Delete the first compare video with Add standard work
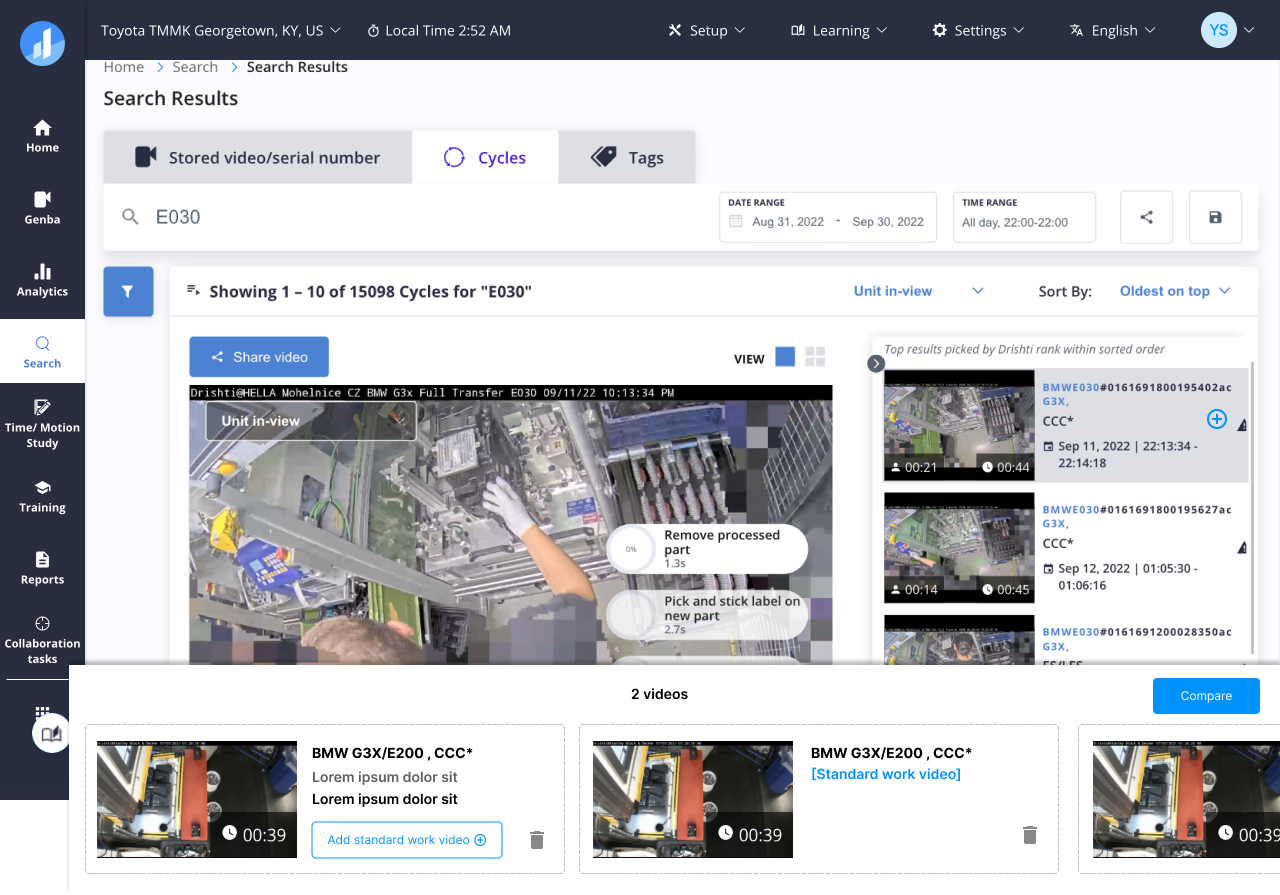Image resolution: width=1280 pixels, height=895 pixels. point(537,840)
